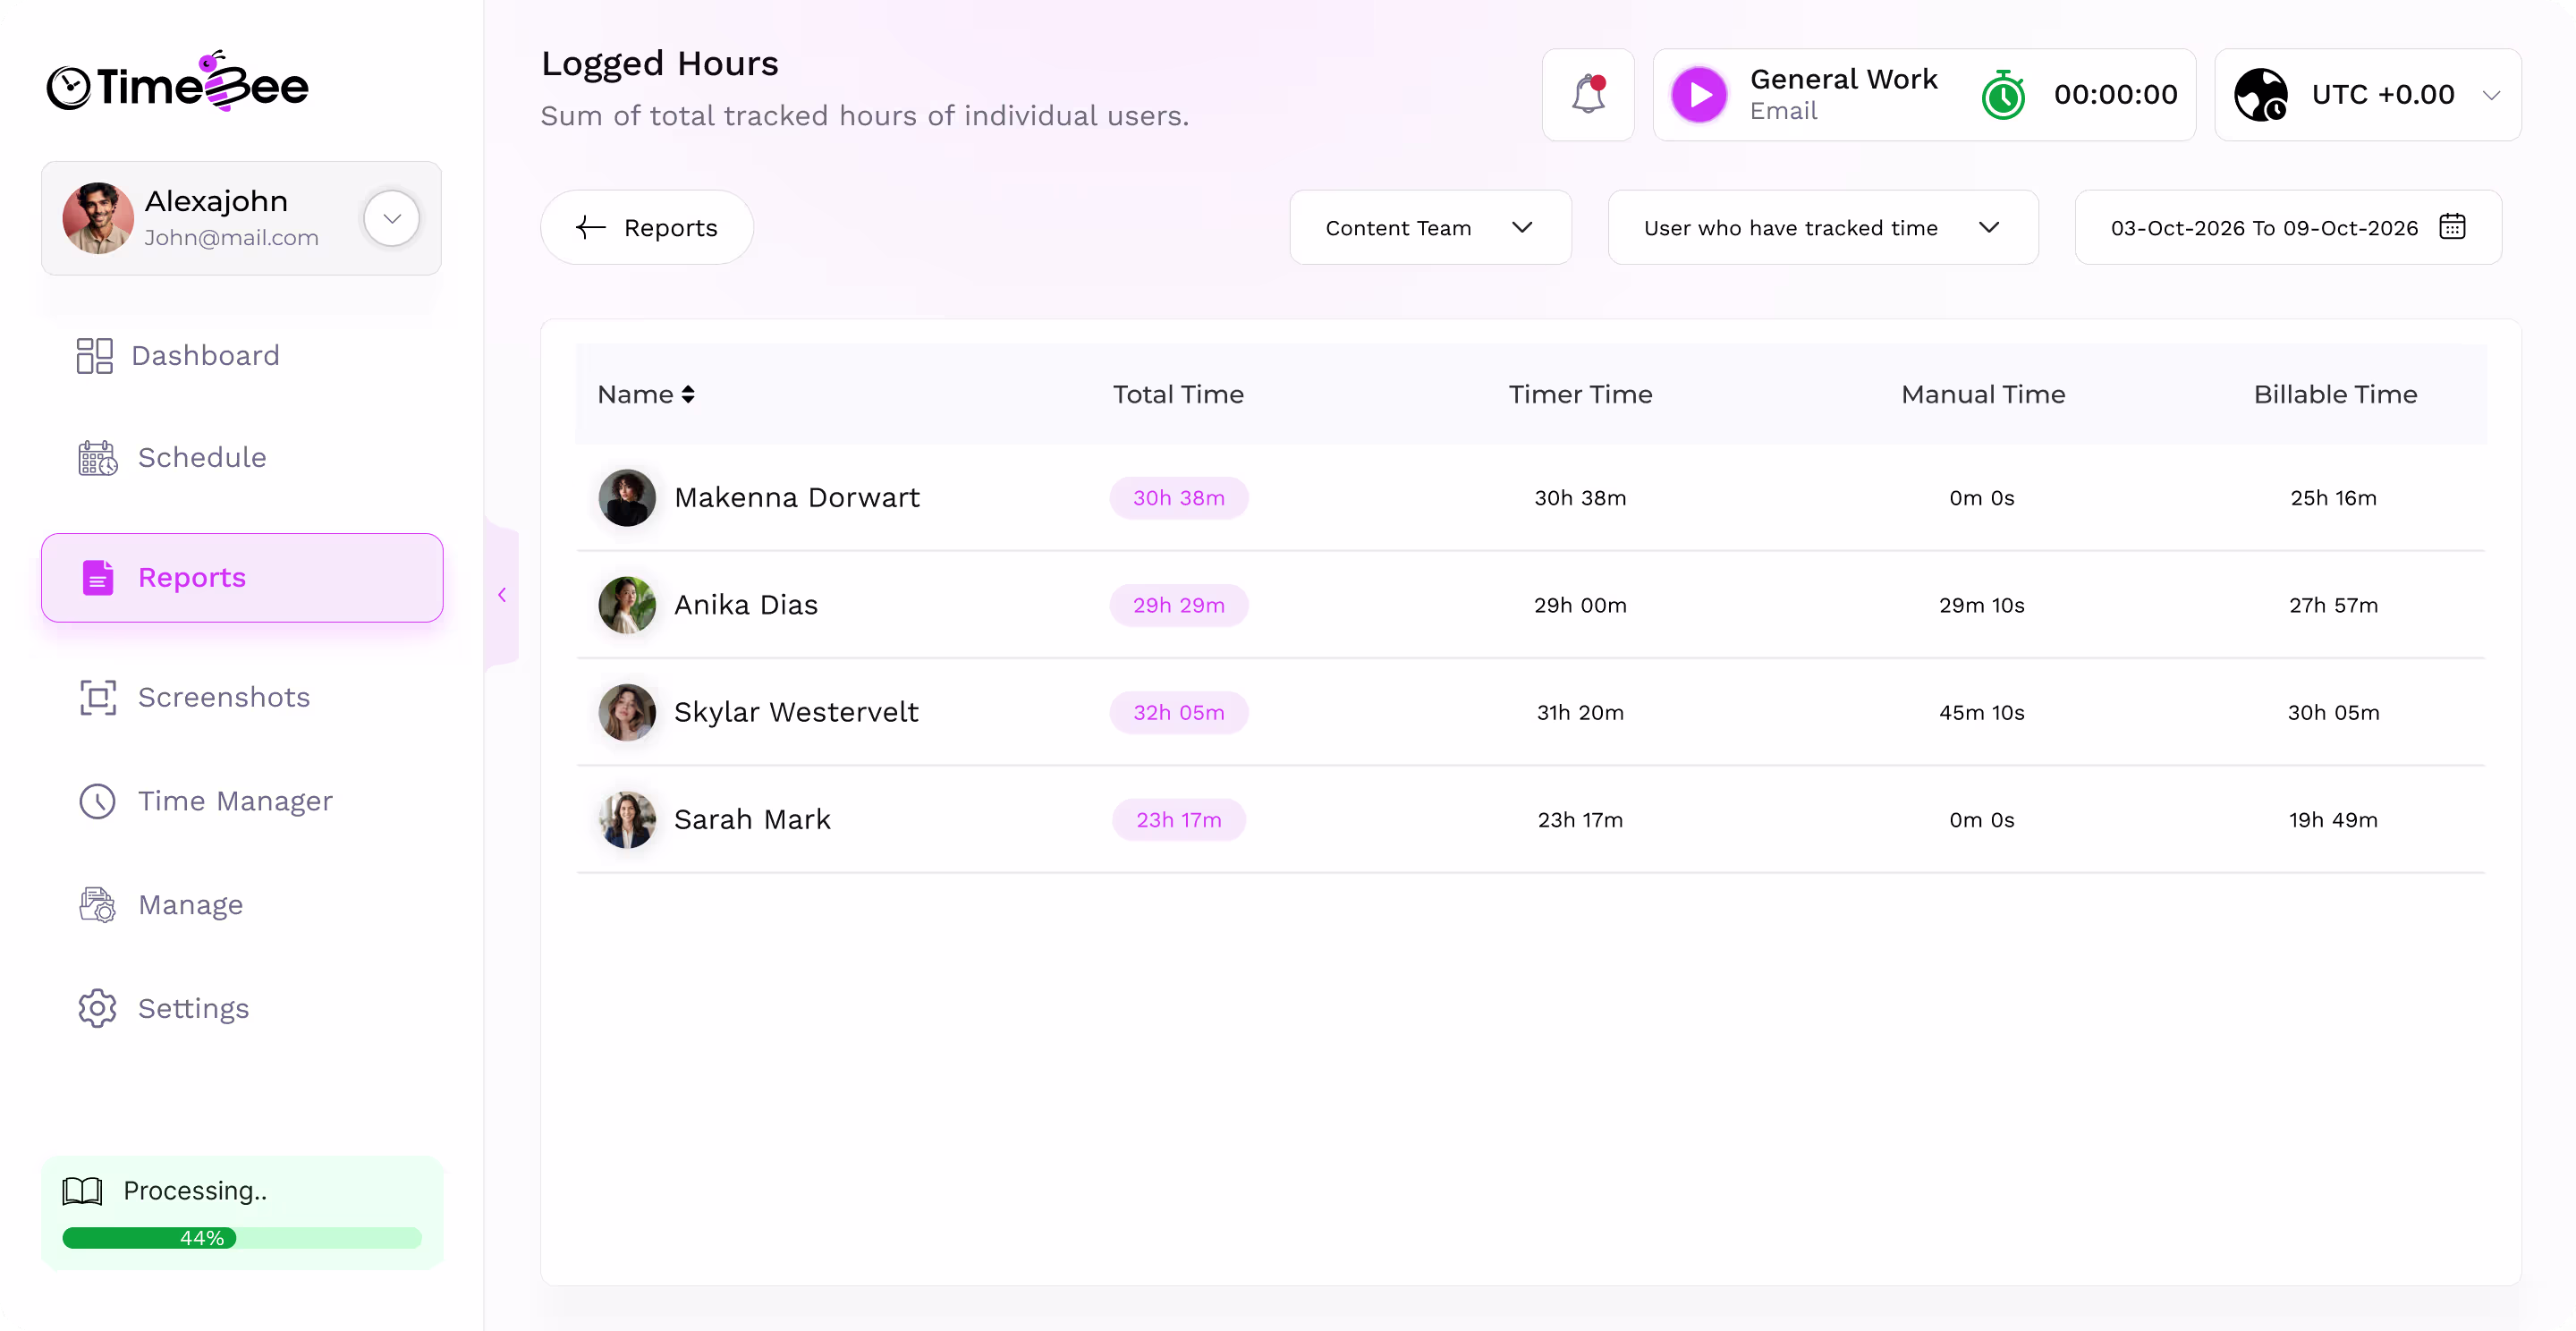Screen dimensions: 2576x1331
Task: Go to Dashboard in sidebar
Action: coord(205,355)
